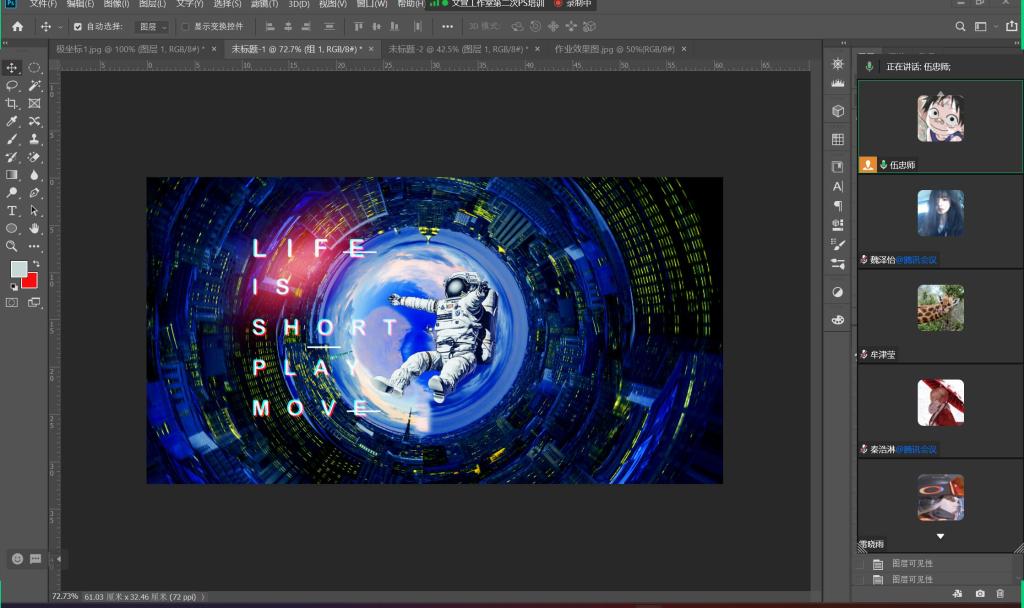Viewport: 1024px width, 608px height.
Task: Click the red background color swatch
Action: 29,280
